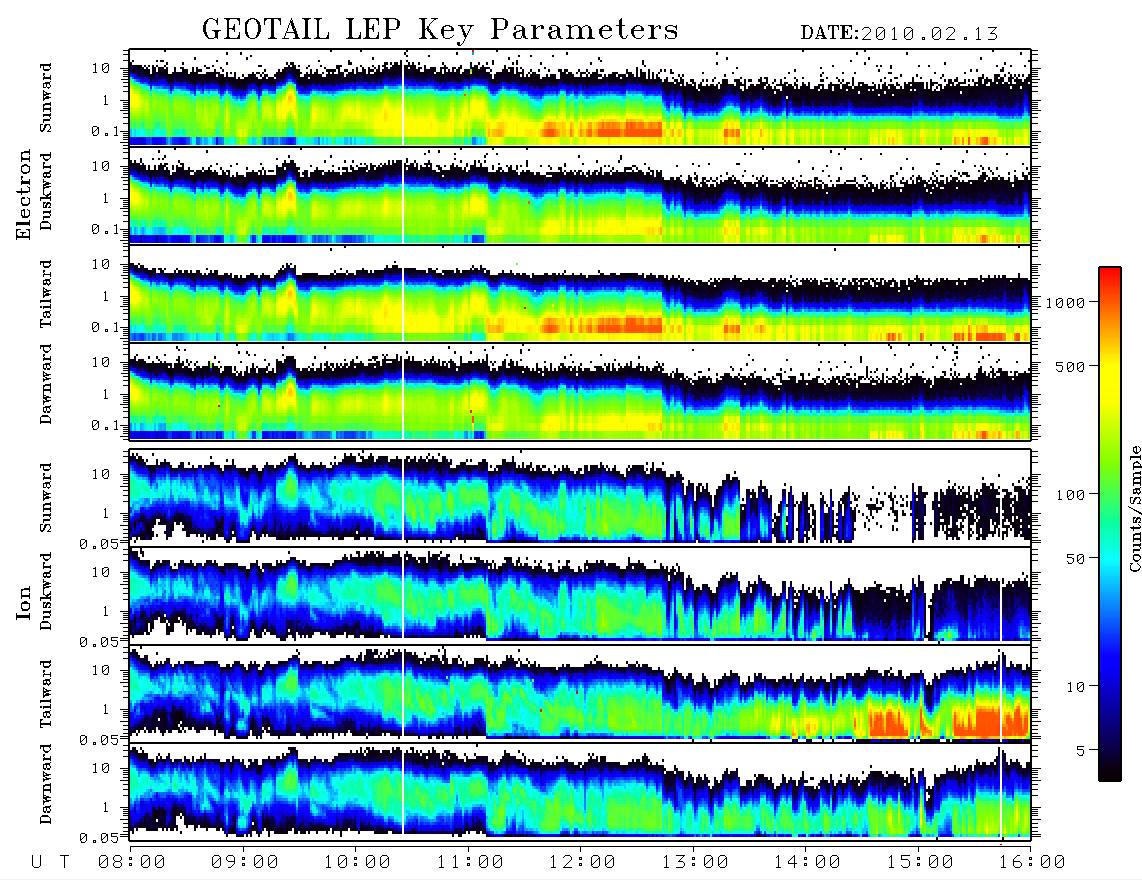Image resolution: width=1142 pixels, height=880 pixels.
Task: Open the Electron Sunward spectrogram panel
Action: (580, 98)
